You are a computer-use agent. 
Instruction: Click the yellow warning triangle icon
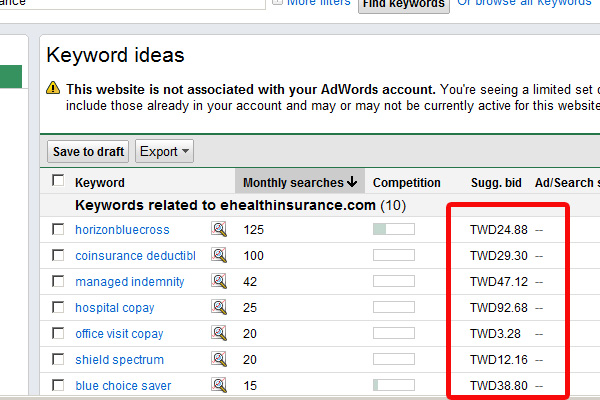click(x=53, y=88)
